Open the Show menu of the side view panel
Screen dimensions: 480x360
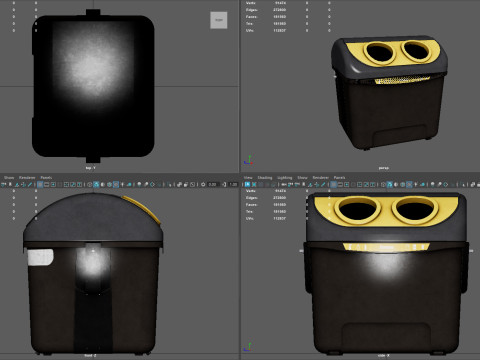[x=302, y=177]
